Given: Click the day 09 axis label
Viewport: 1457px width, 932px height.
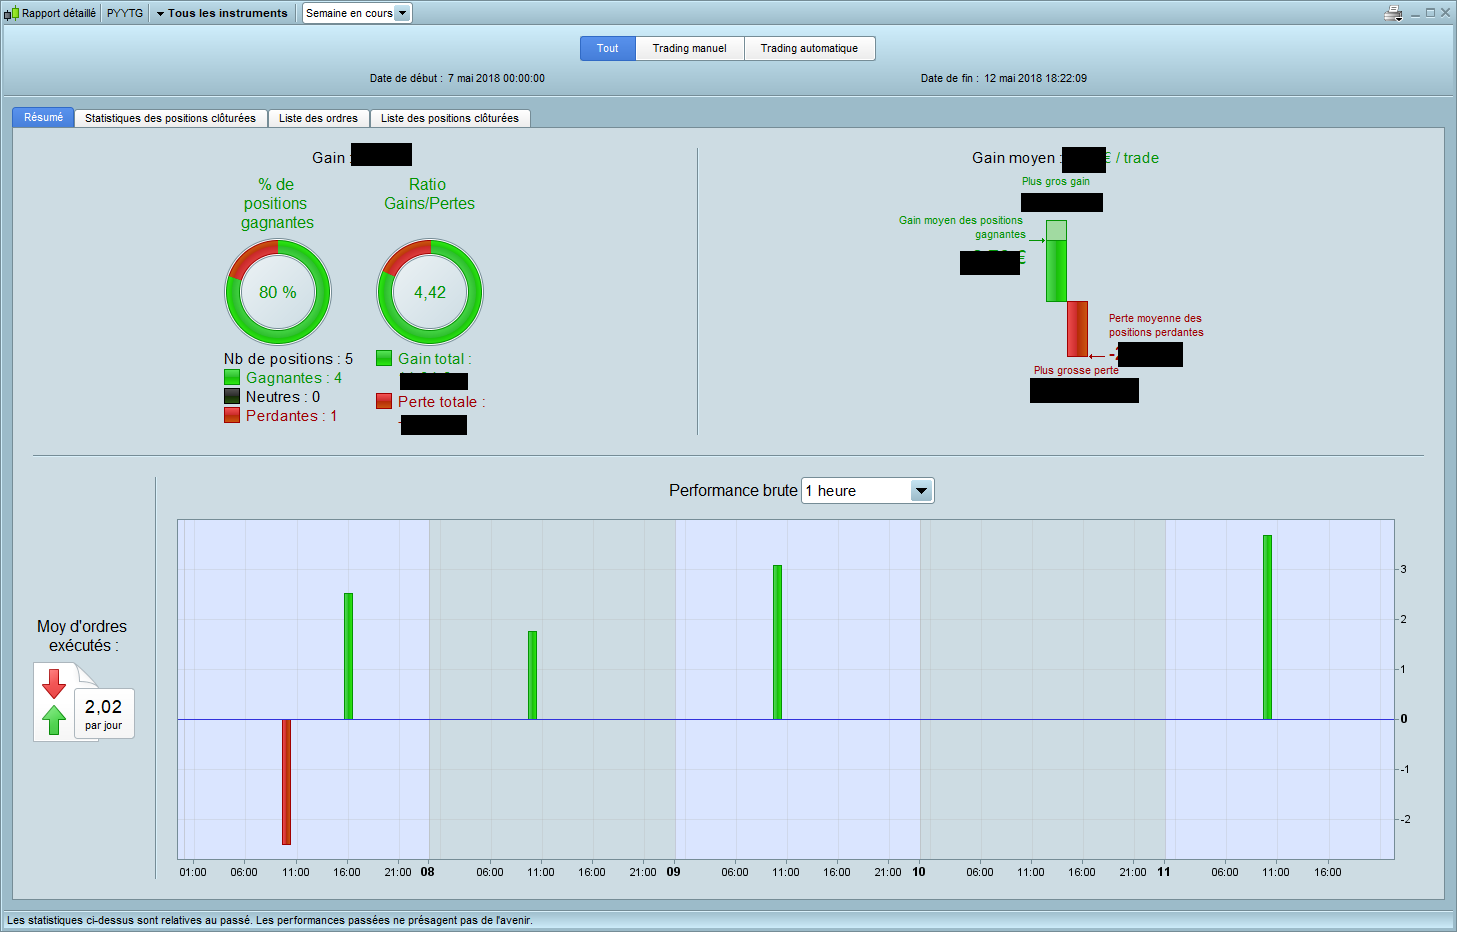Looking at the screenshot, I should (x=673, y=872).
